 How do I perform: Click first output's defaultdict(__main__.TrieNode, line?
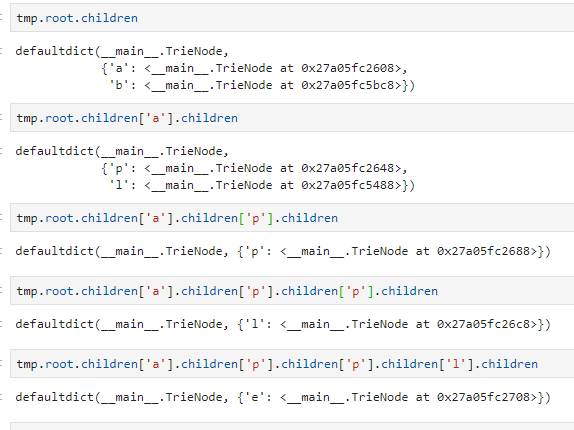122,51
